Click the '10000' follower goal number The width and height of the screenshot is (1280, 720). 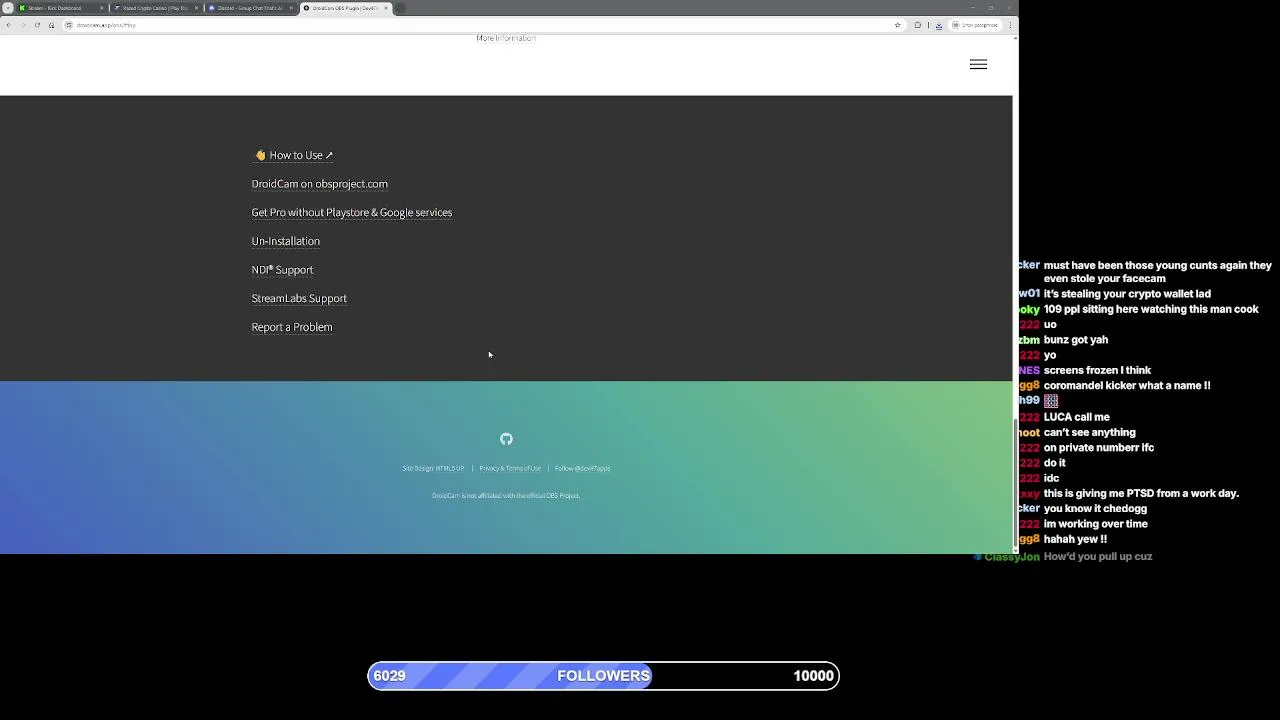(813, 676)
